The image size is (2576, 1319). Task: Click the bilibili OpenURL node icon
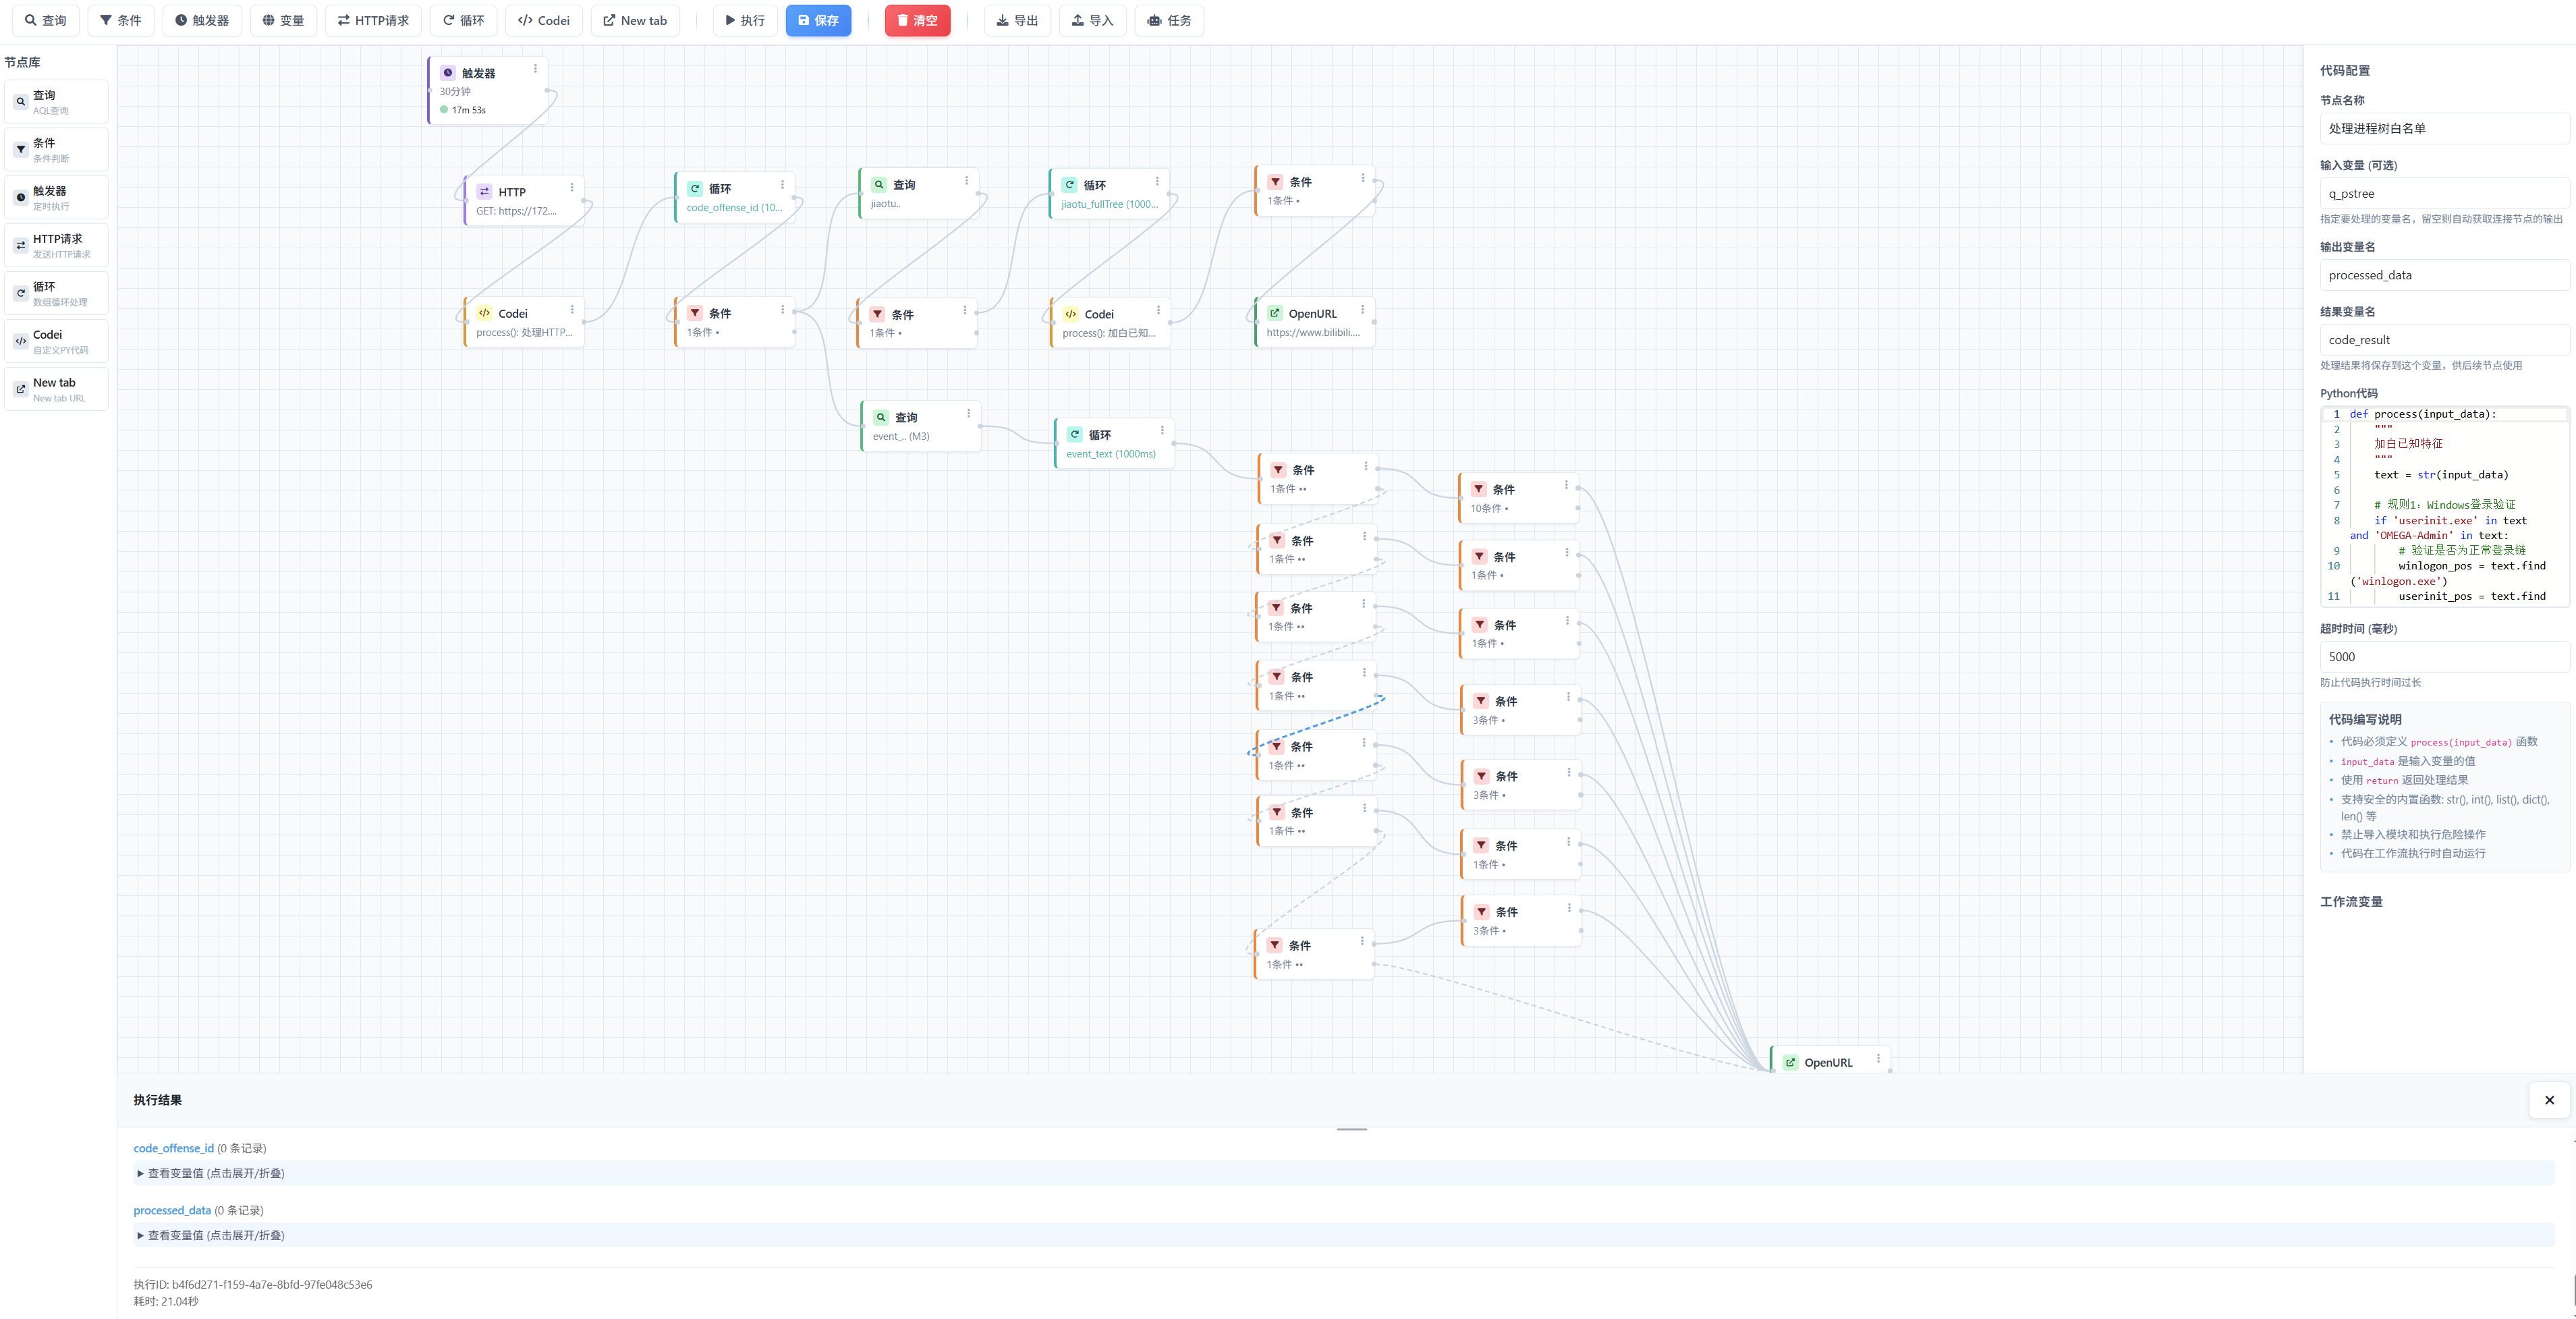pos(1275,314)
